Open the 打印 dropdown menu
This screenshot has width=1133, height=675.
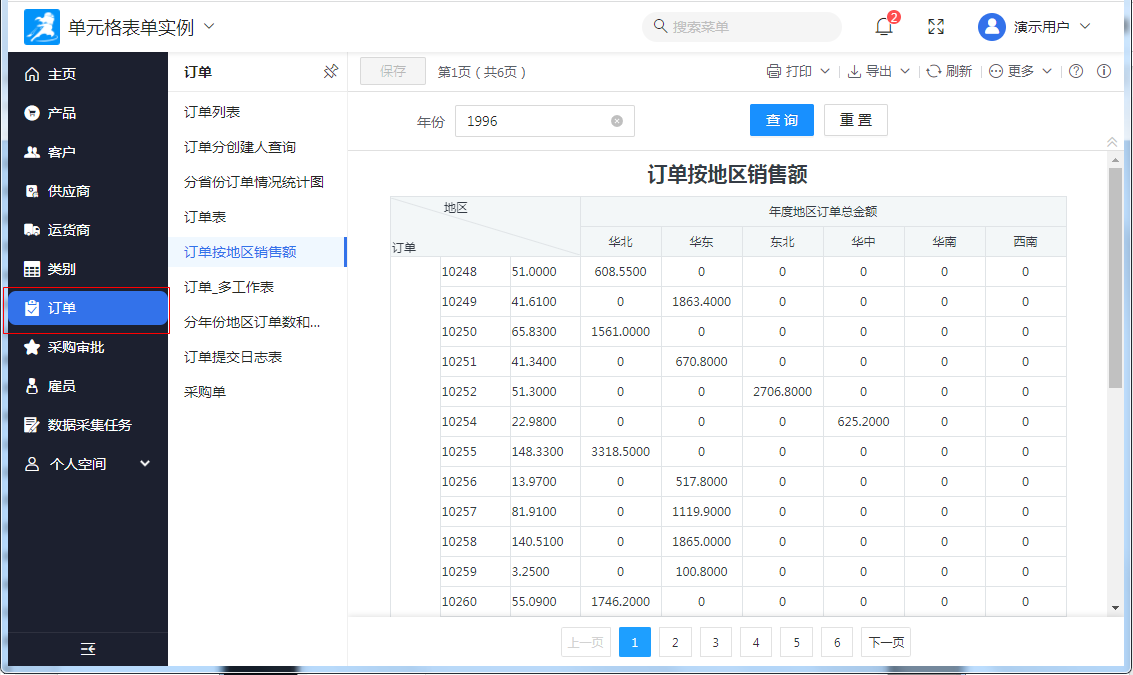tap(798, 72)
